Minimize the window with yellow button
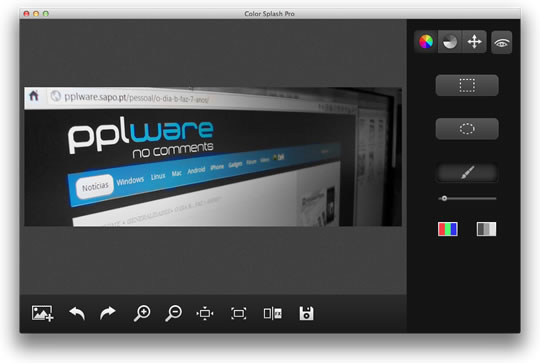 36,14
